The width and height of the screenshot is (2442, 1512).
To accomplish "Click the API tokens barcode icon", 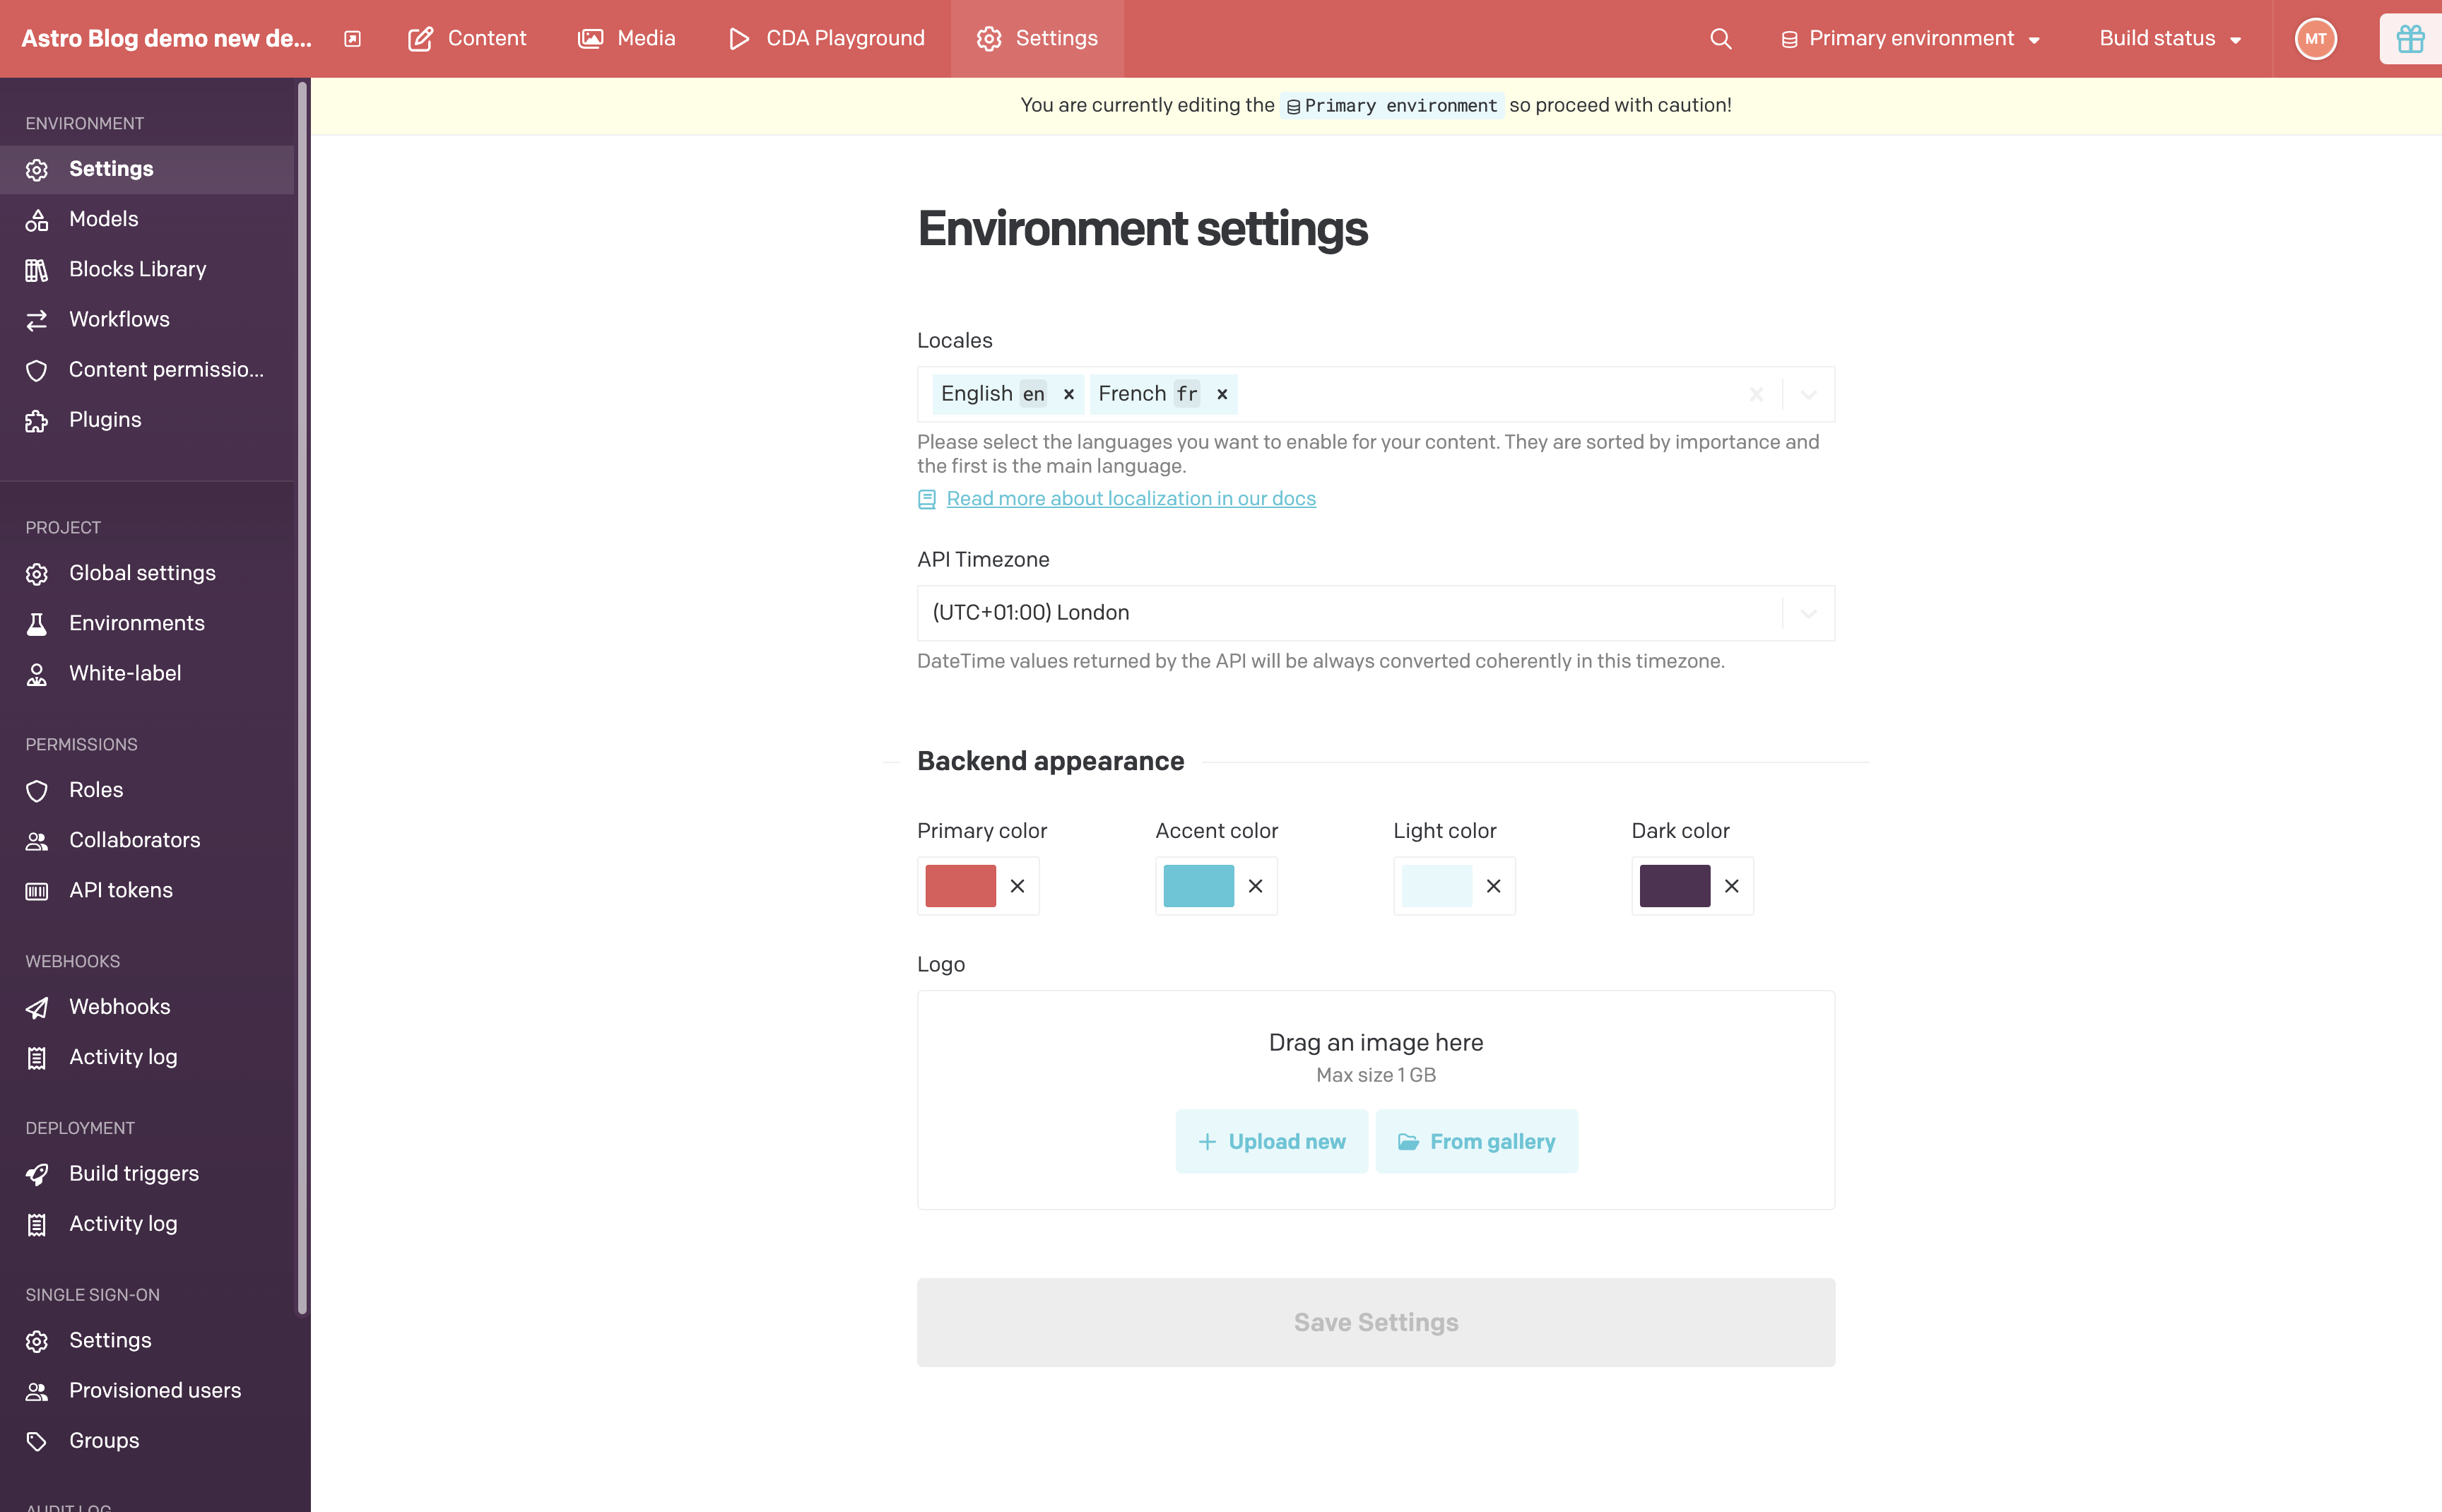I will (37, 891).
